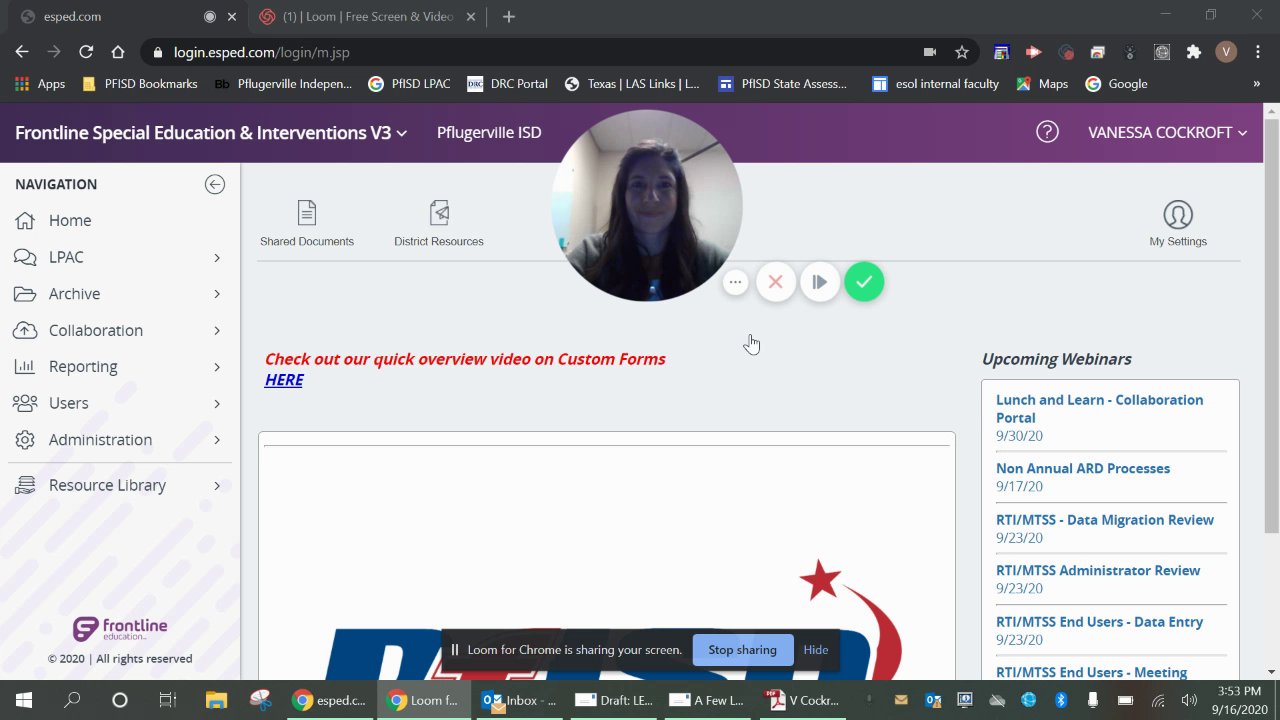This screenshot has height=720, width=1280.
Task: Open a new browser tab
Action: (508, 16)
